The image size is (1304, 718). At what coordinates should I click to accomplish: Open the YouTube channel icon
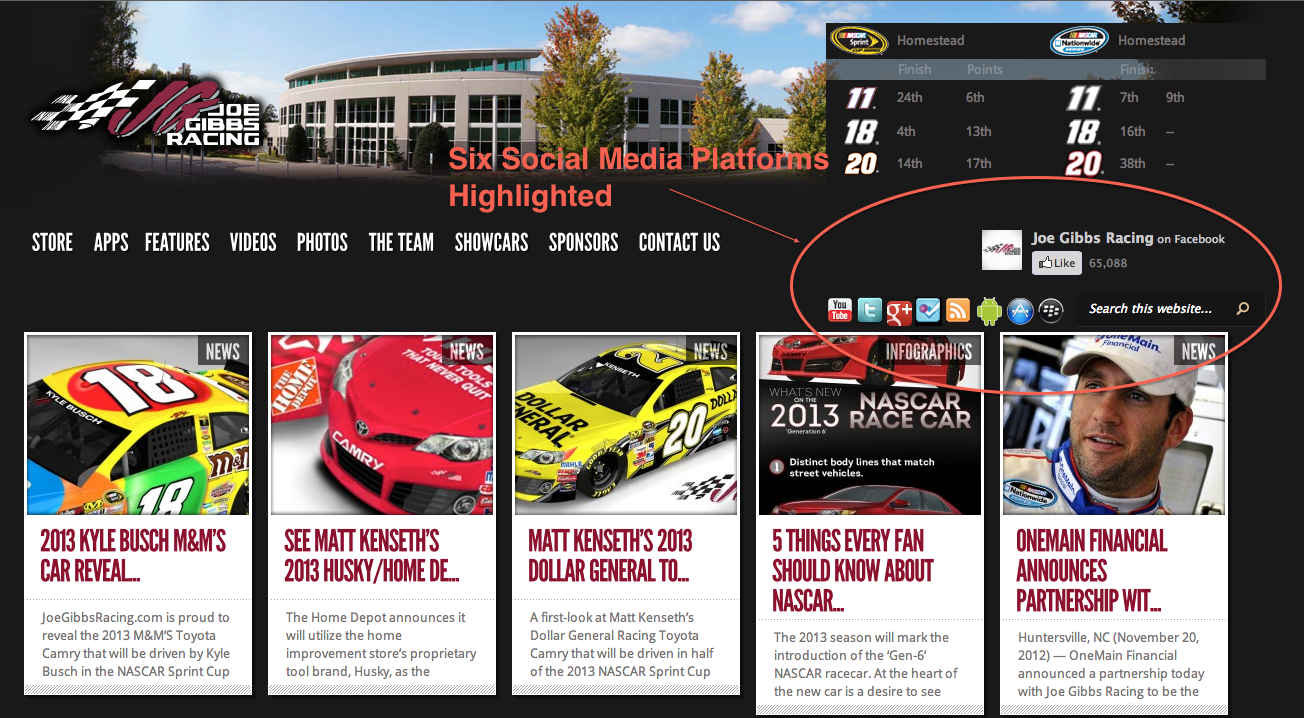pyautogui.click(x=840, y=310)
